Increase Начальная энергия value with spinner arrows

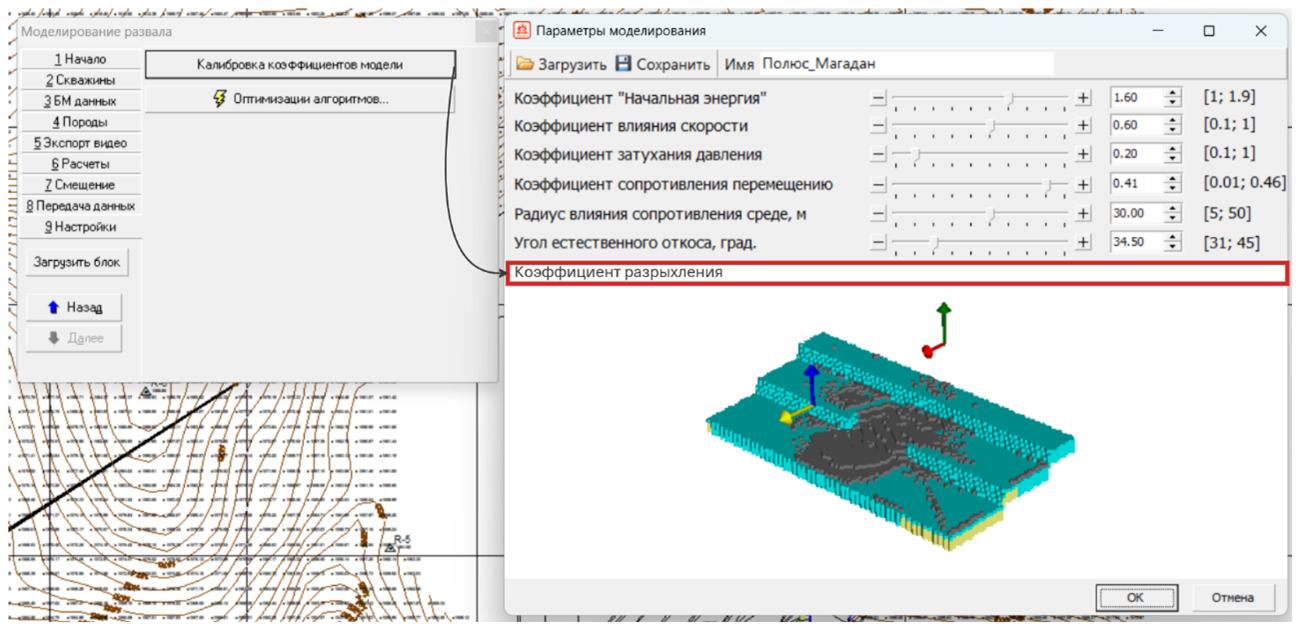click(1173, 94)
